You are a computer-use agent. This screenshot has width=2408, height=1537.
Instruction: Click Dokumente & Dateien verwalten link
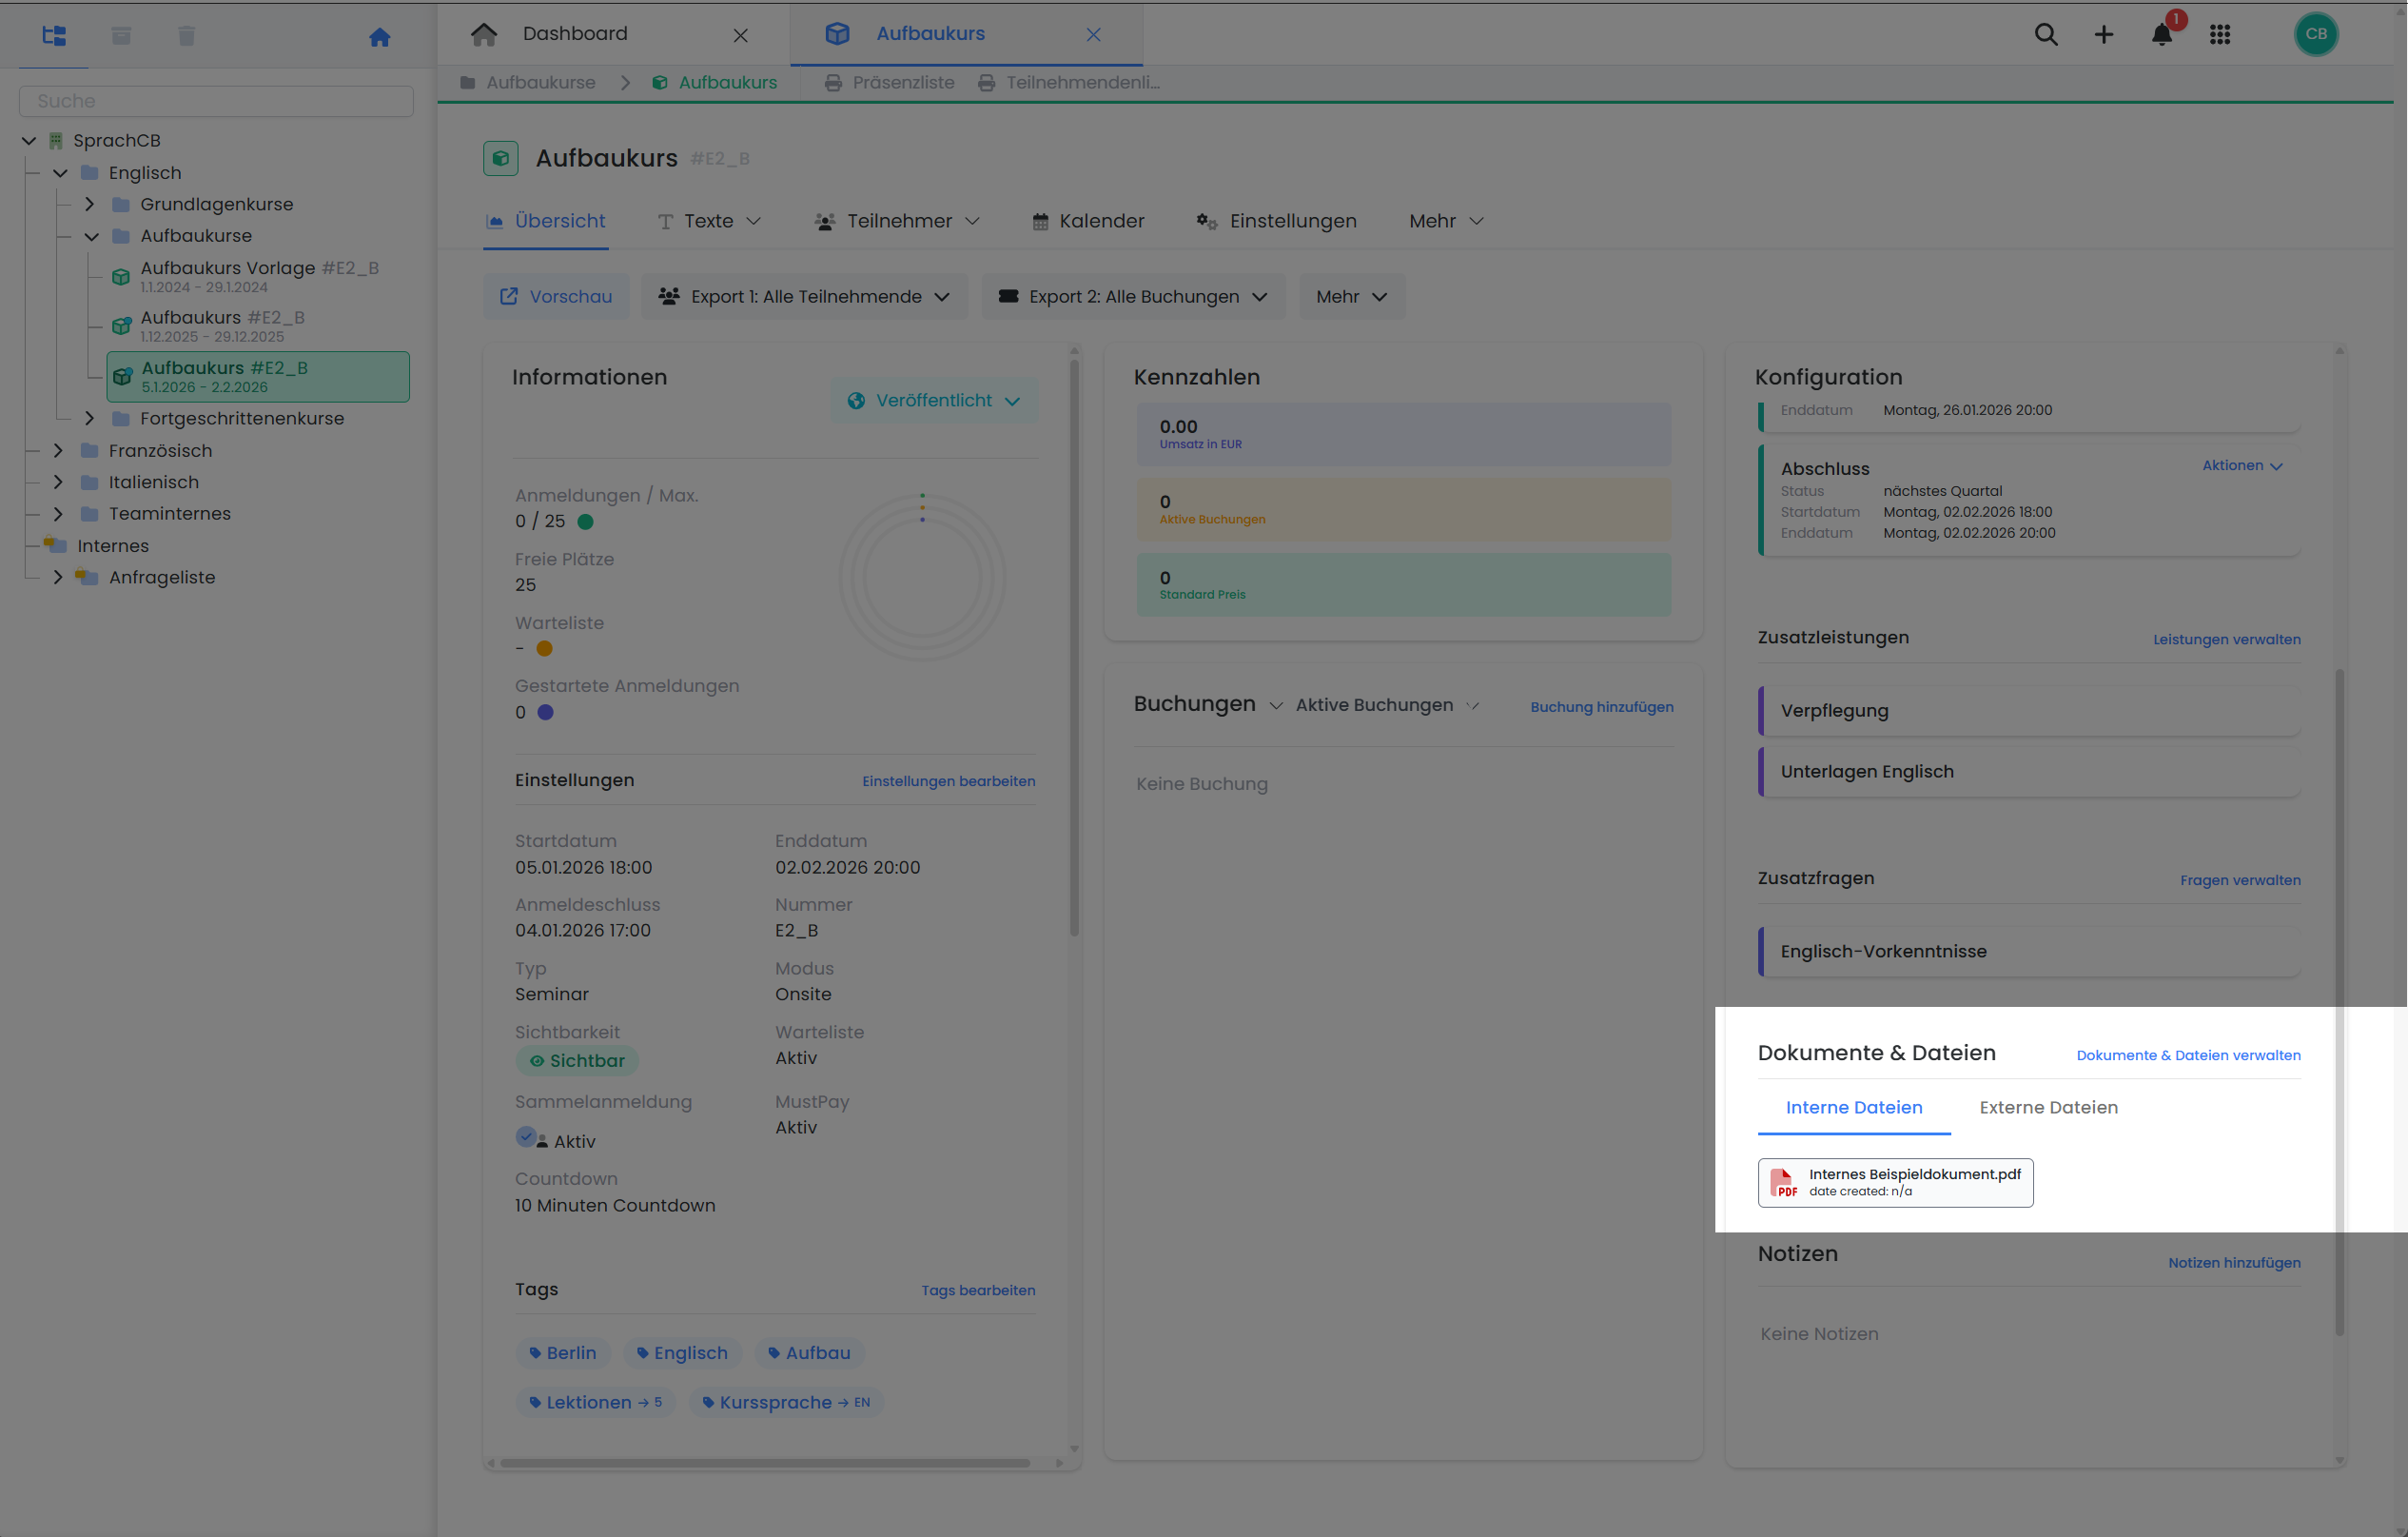point(2187,1055)
